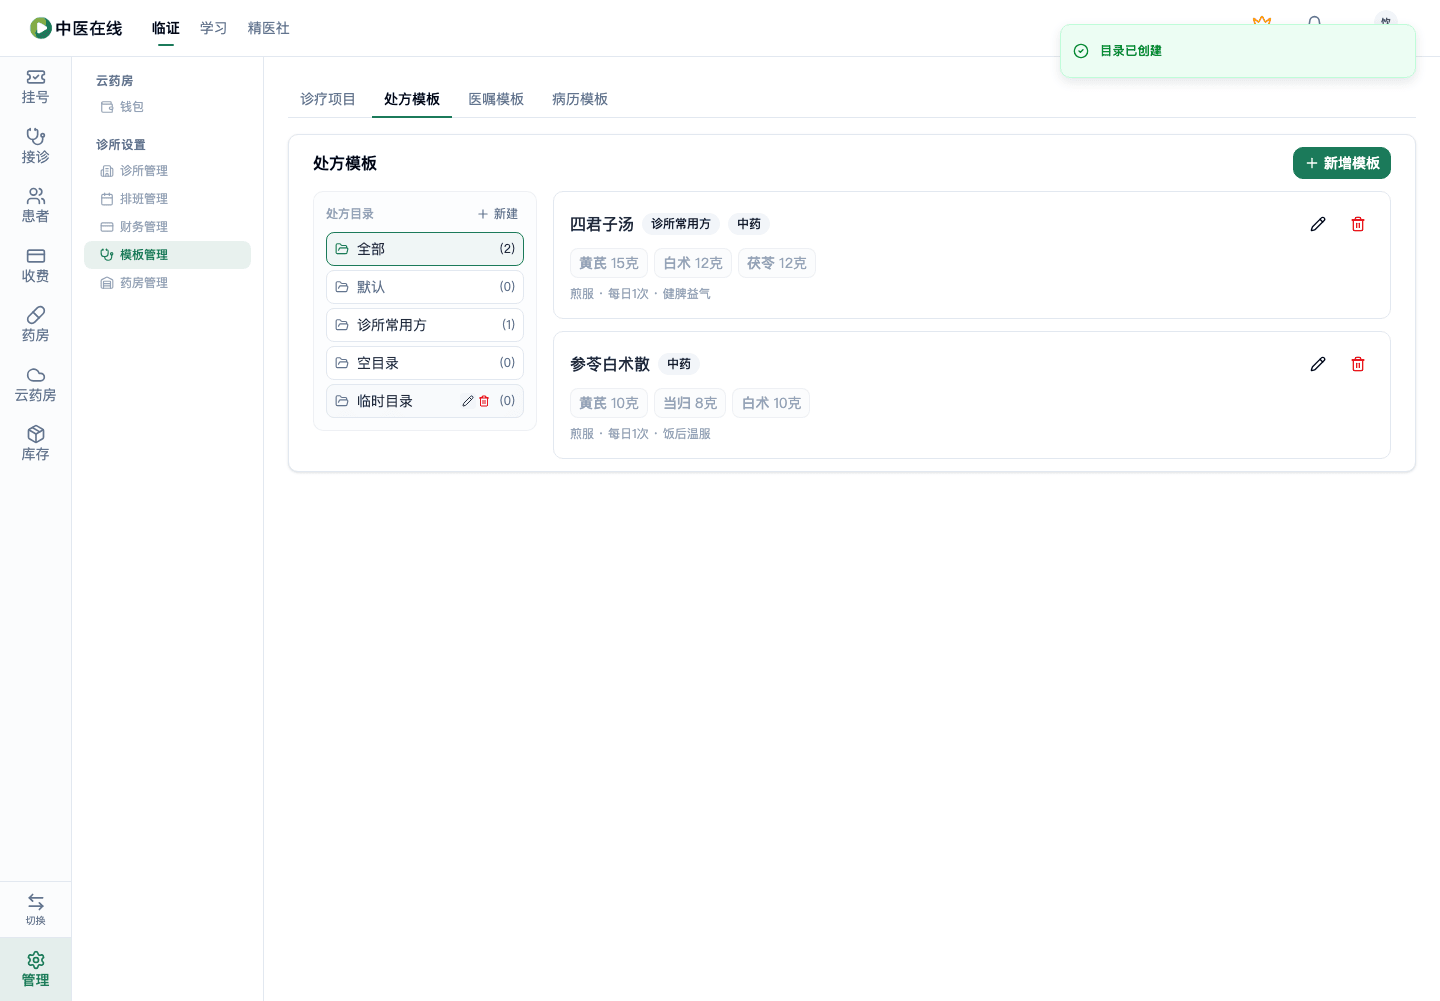Open the 管理 management gear item
This screenshot has width=1440, height=1001.
[35, 969]
